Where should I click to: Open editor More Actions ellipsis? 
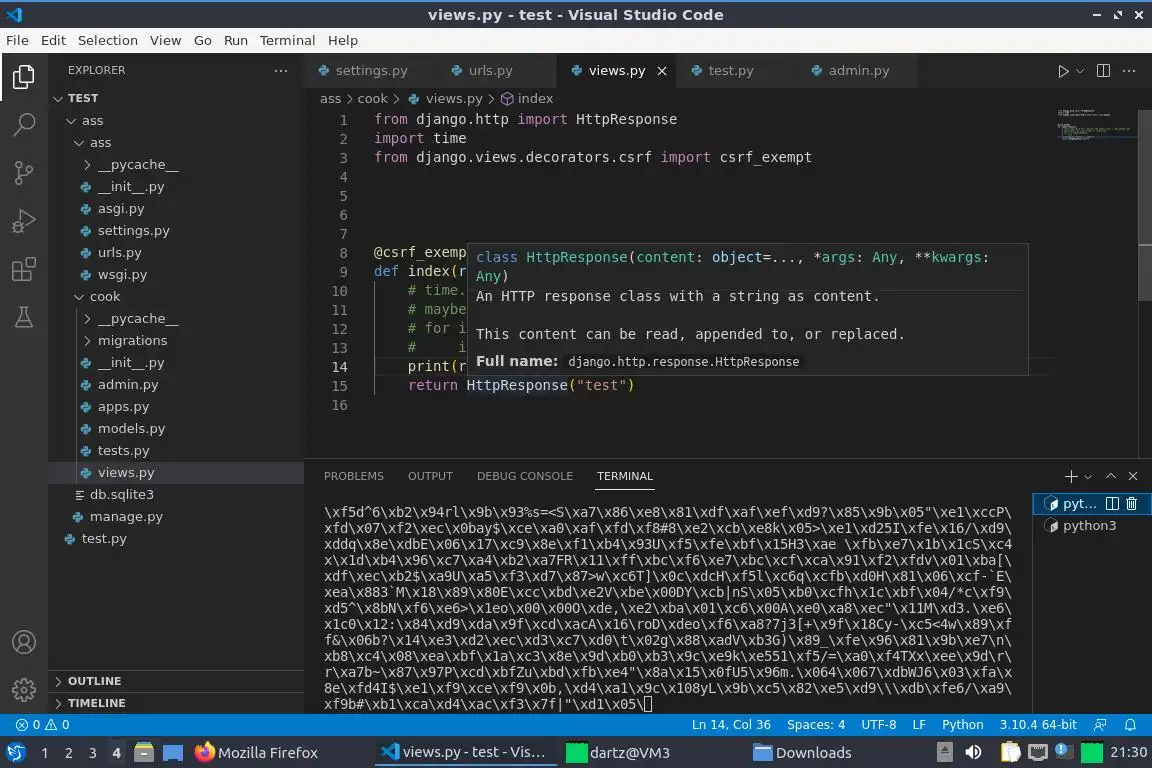[1129, 71]
